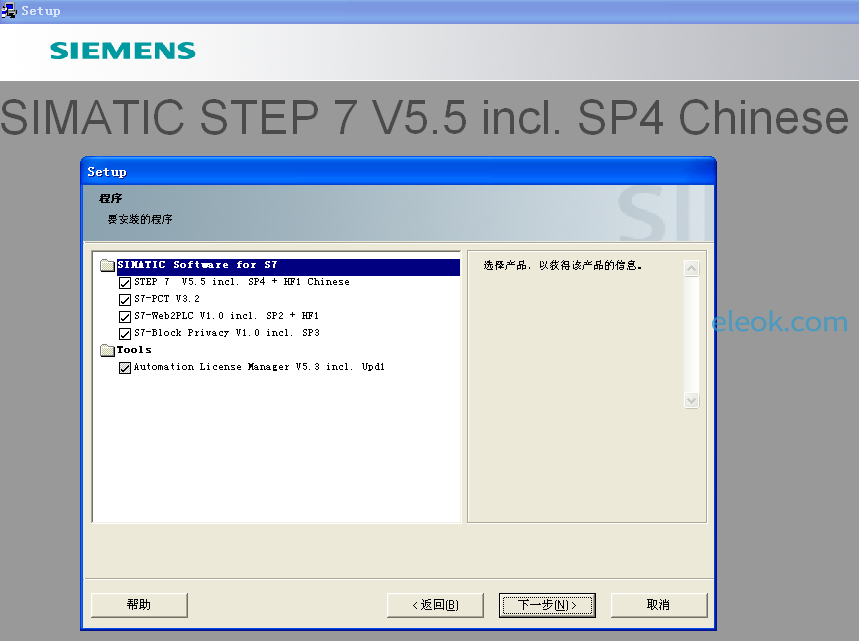Click the 下一步(N) next button

pos(547,605)
